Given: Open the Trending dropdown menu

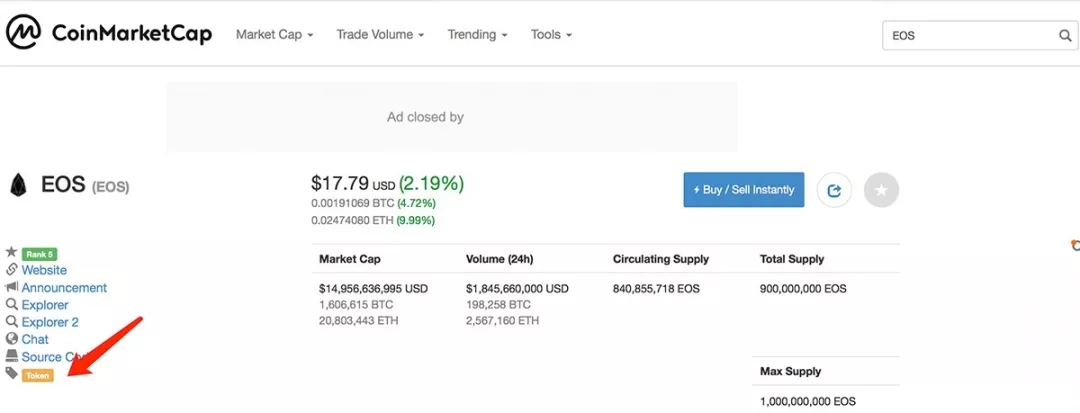Looking at the screenshot, I should (477, 35).
